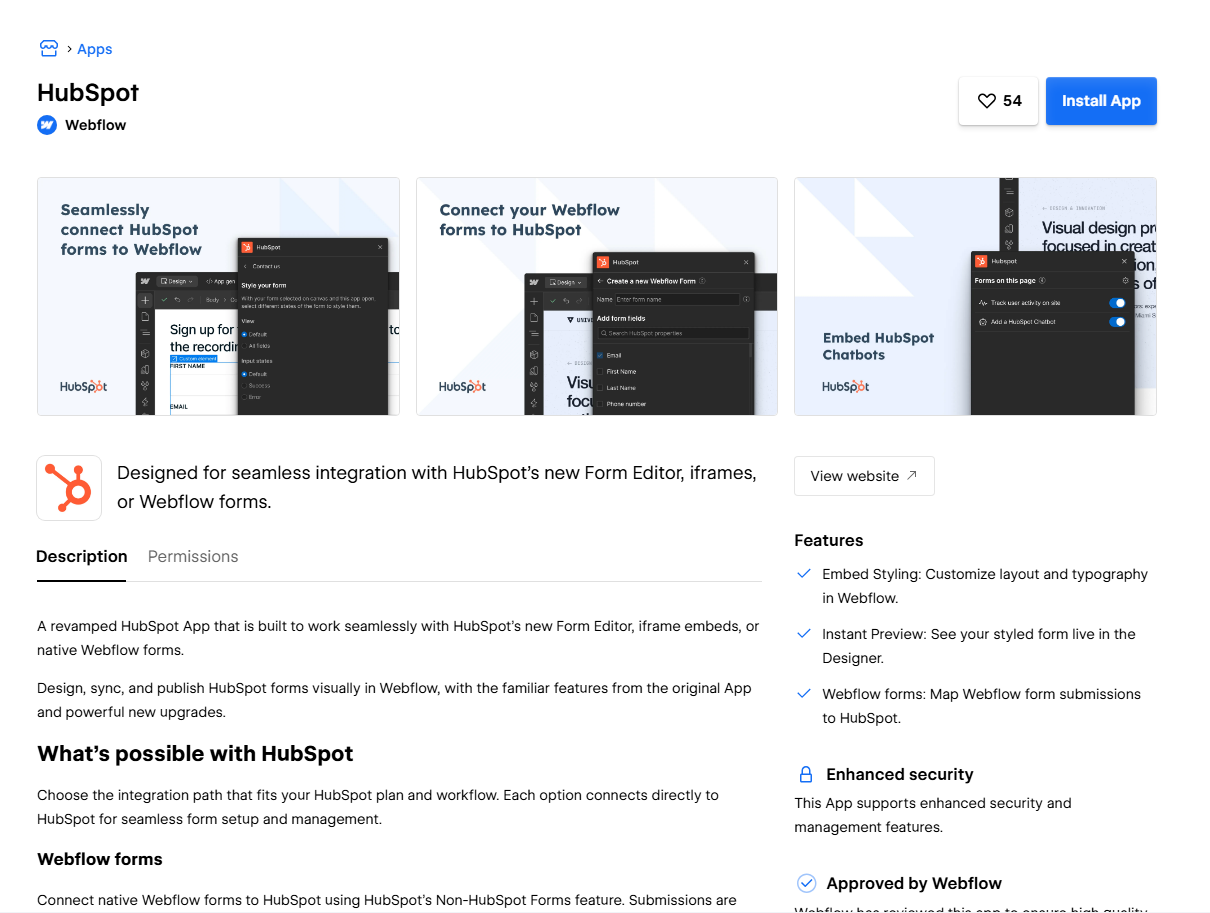Check the First Name checkbox in second screenshot
Image resolution: width=1210 pixels, height=913 pixels.
(600, 372)
